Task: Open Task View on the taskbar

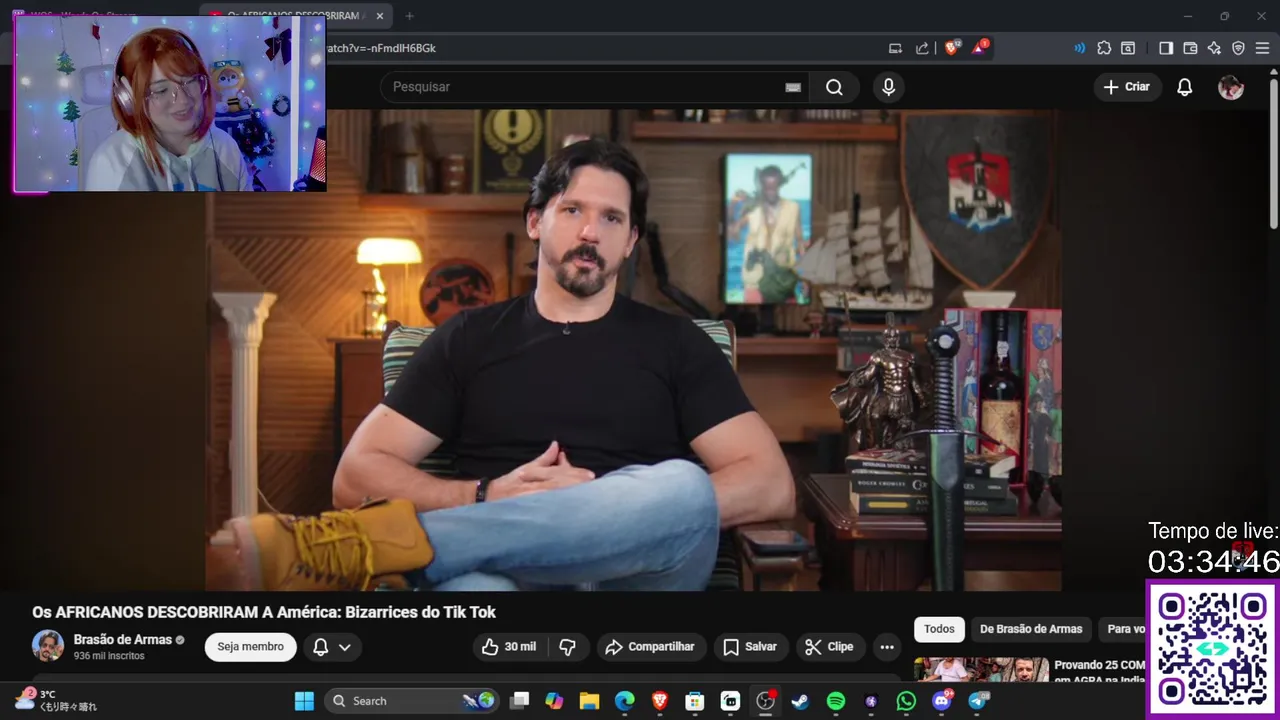Action: pyautogui.click(x=519, y=701)
